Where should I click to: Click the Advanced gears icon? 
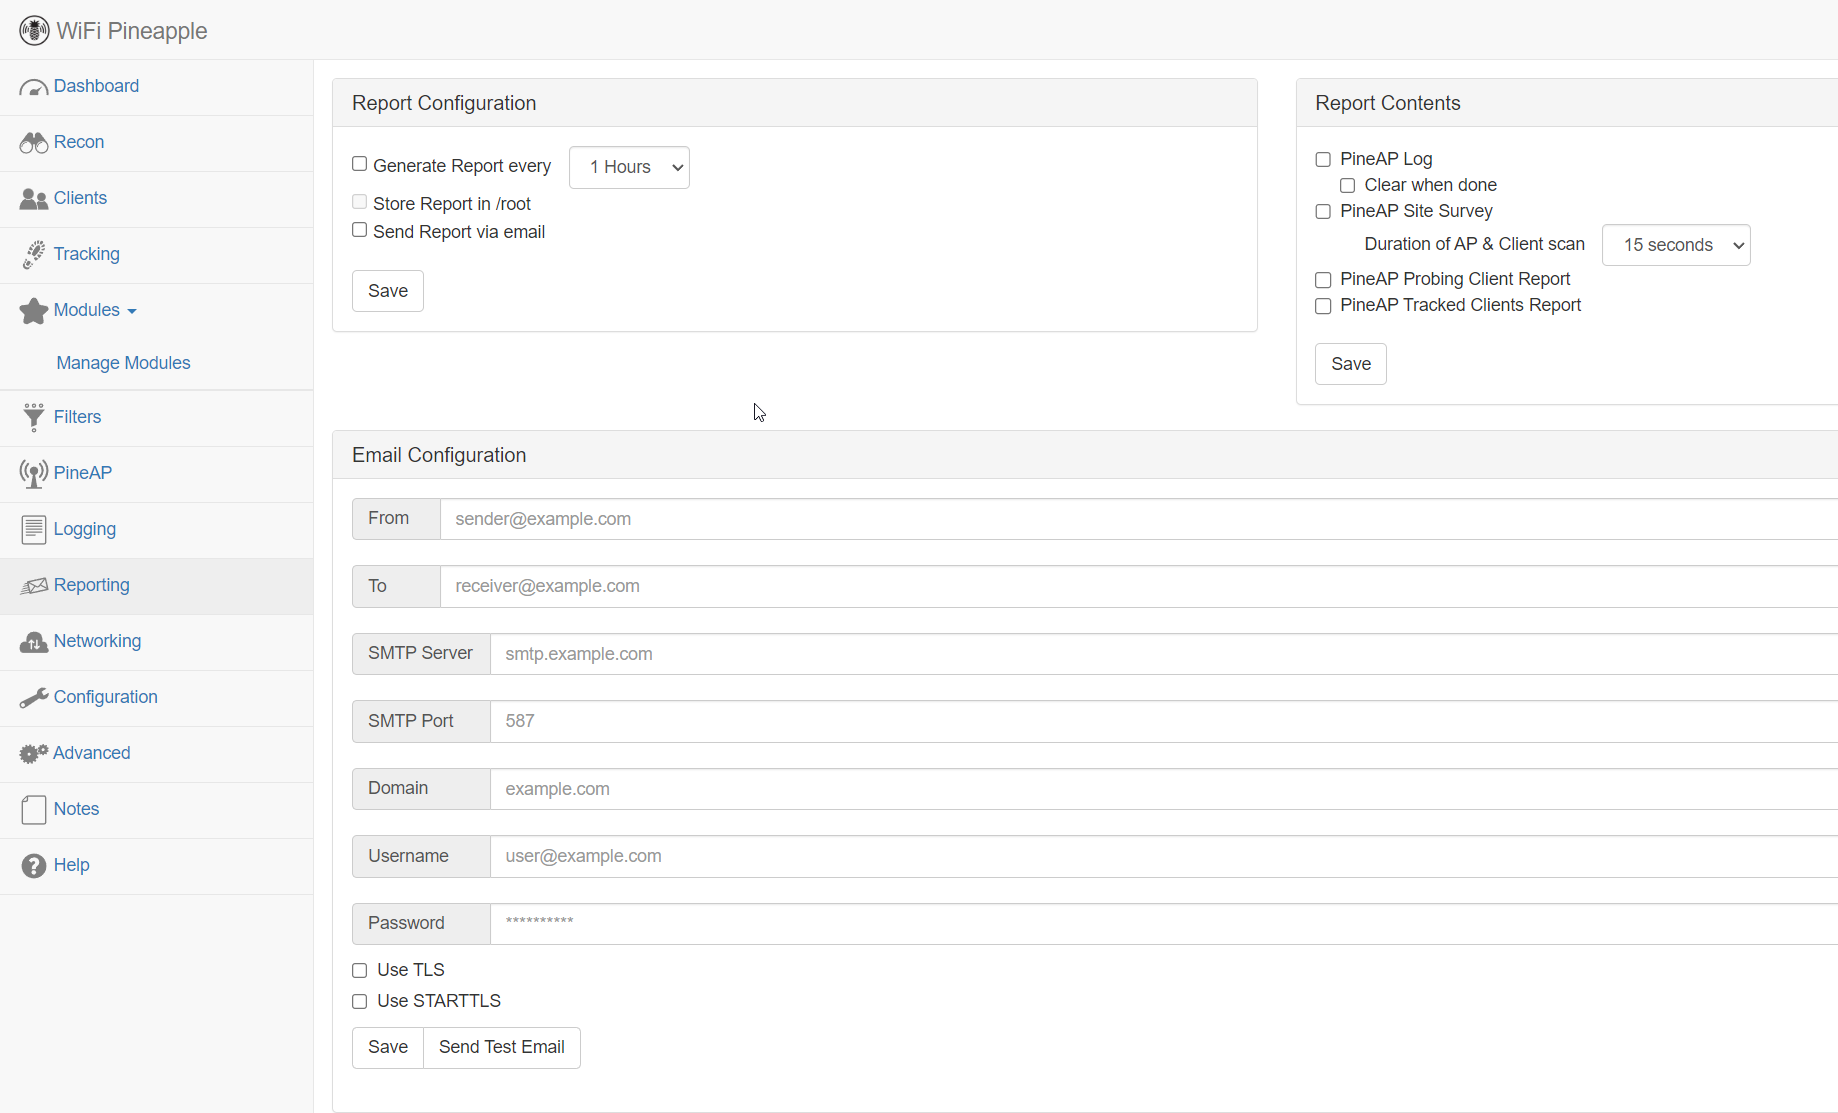(x=33, y=753)
